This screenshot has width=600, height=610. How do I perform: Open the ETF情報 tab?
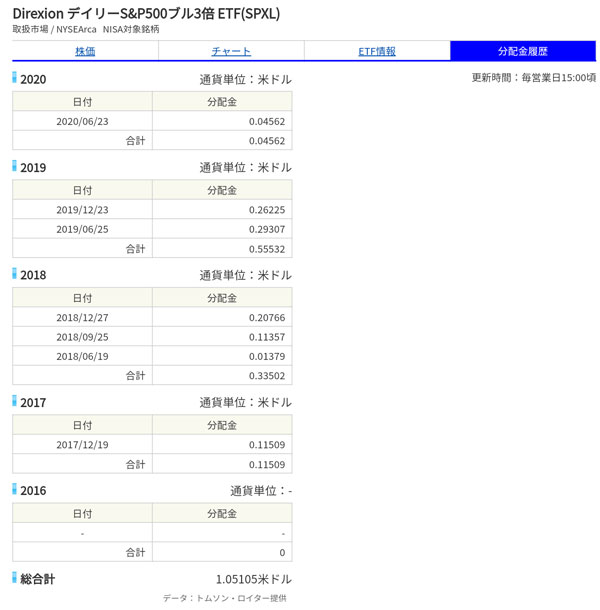pyautogui.click(x=377, y=51)
